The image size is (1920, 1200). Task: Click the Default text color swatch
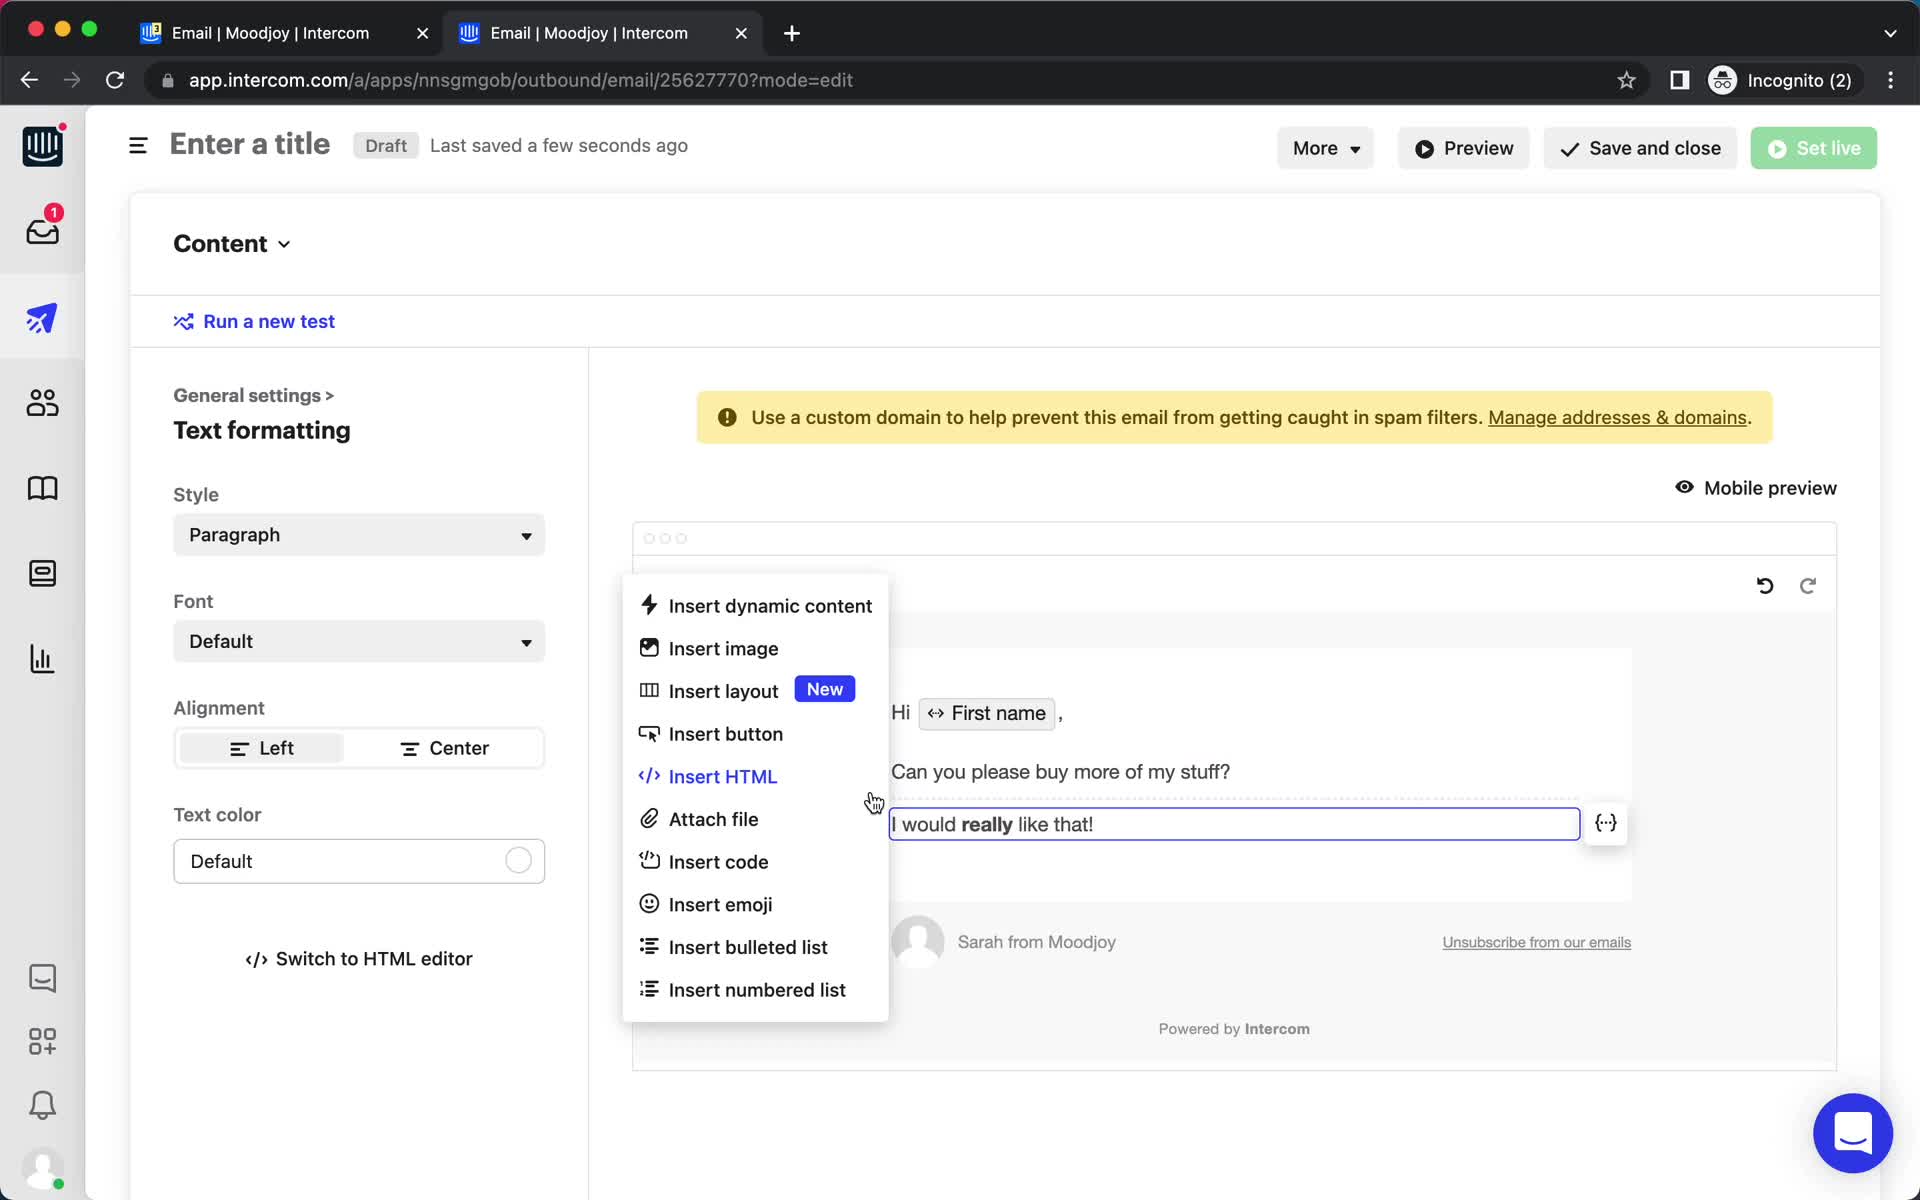[x=518, y=860]
